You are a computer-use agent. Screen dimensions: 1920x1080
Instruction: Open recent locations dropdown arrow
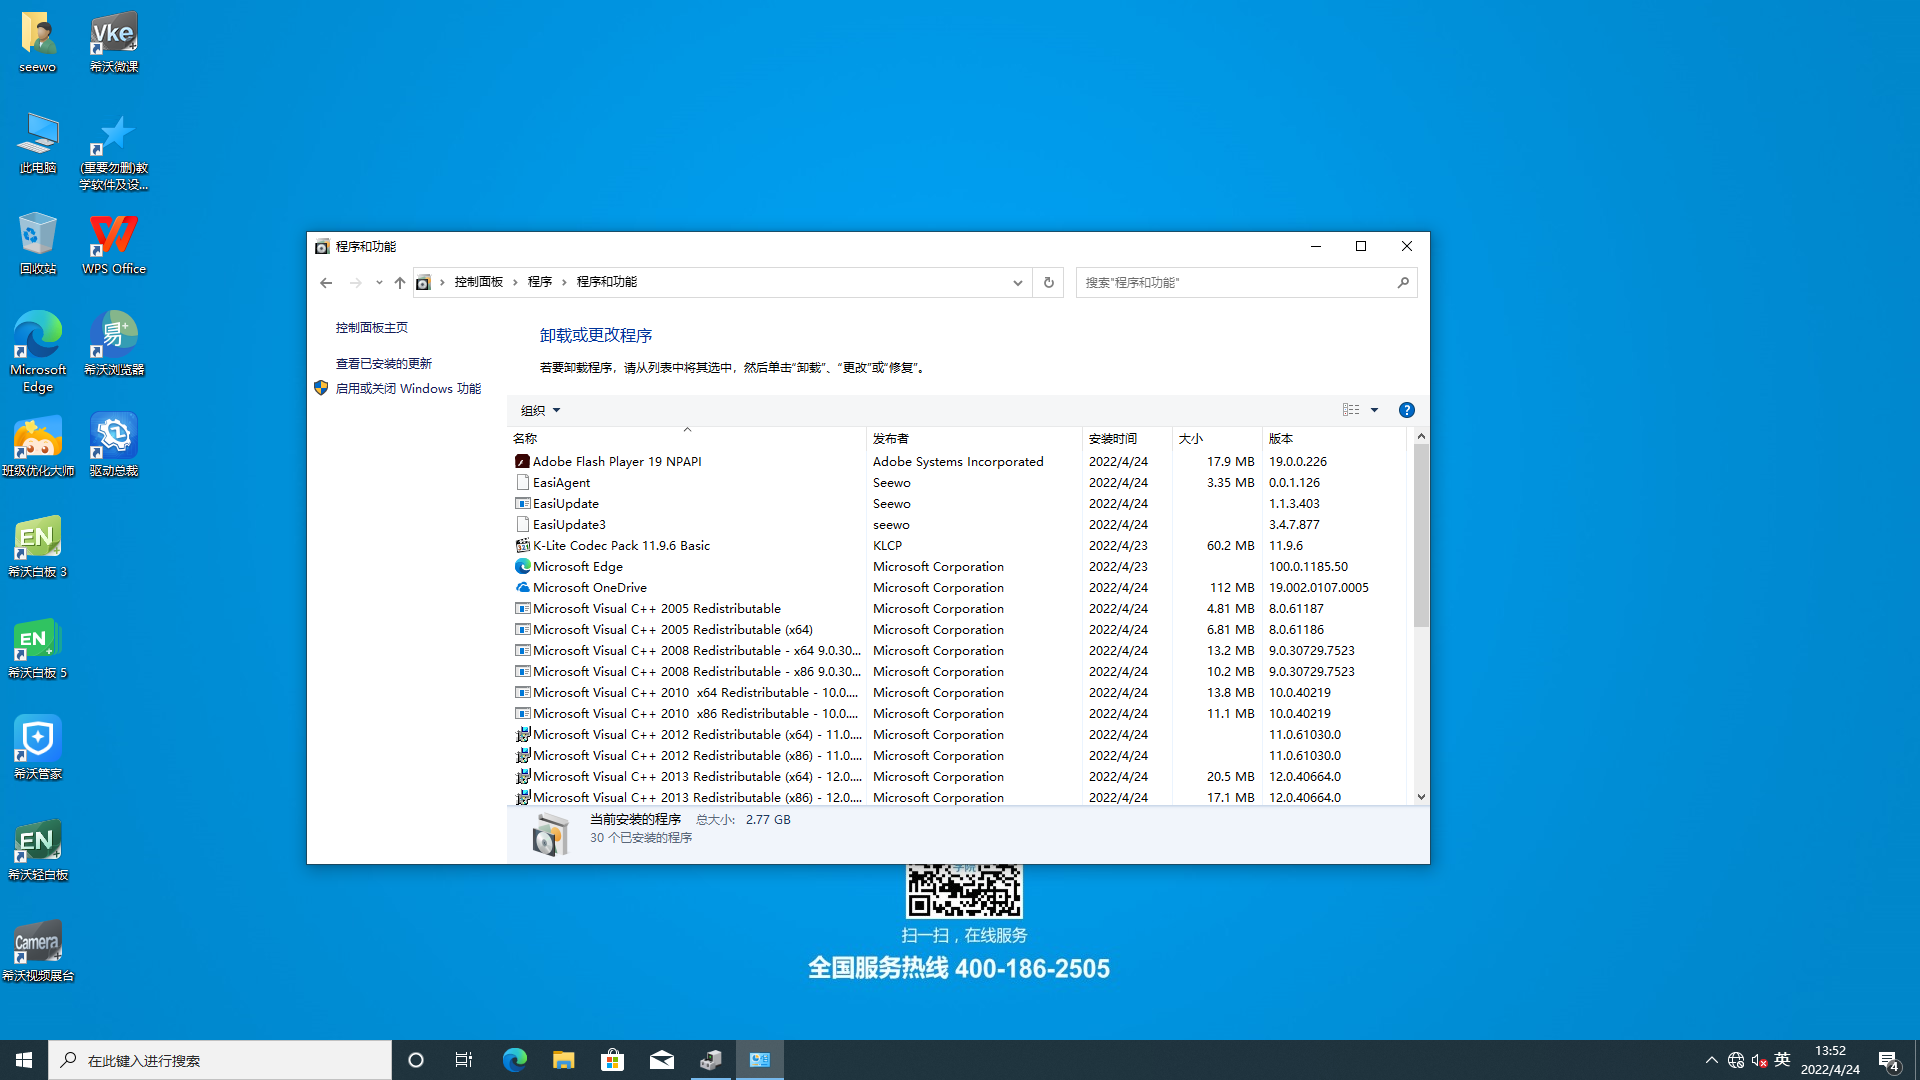(x=379, y=283)
